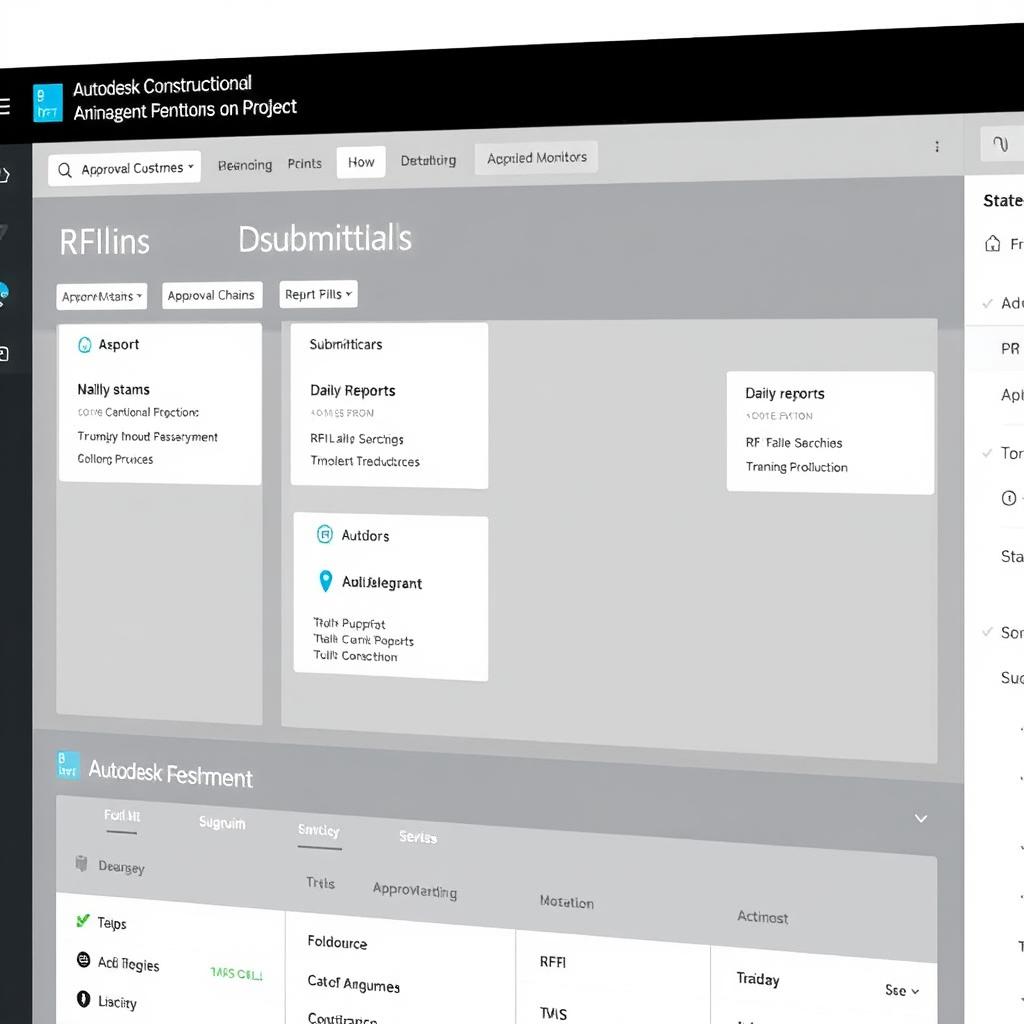This screenshot has height=1024, width=1024.
Task: Open the Detaltiirg tab
Action: (428, 160)
